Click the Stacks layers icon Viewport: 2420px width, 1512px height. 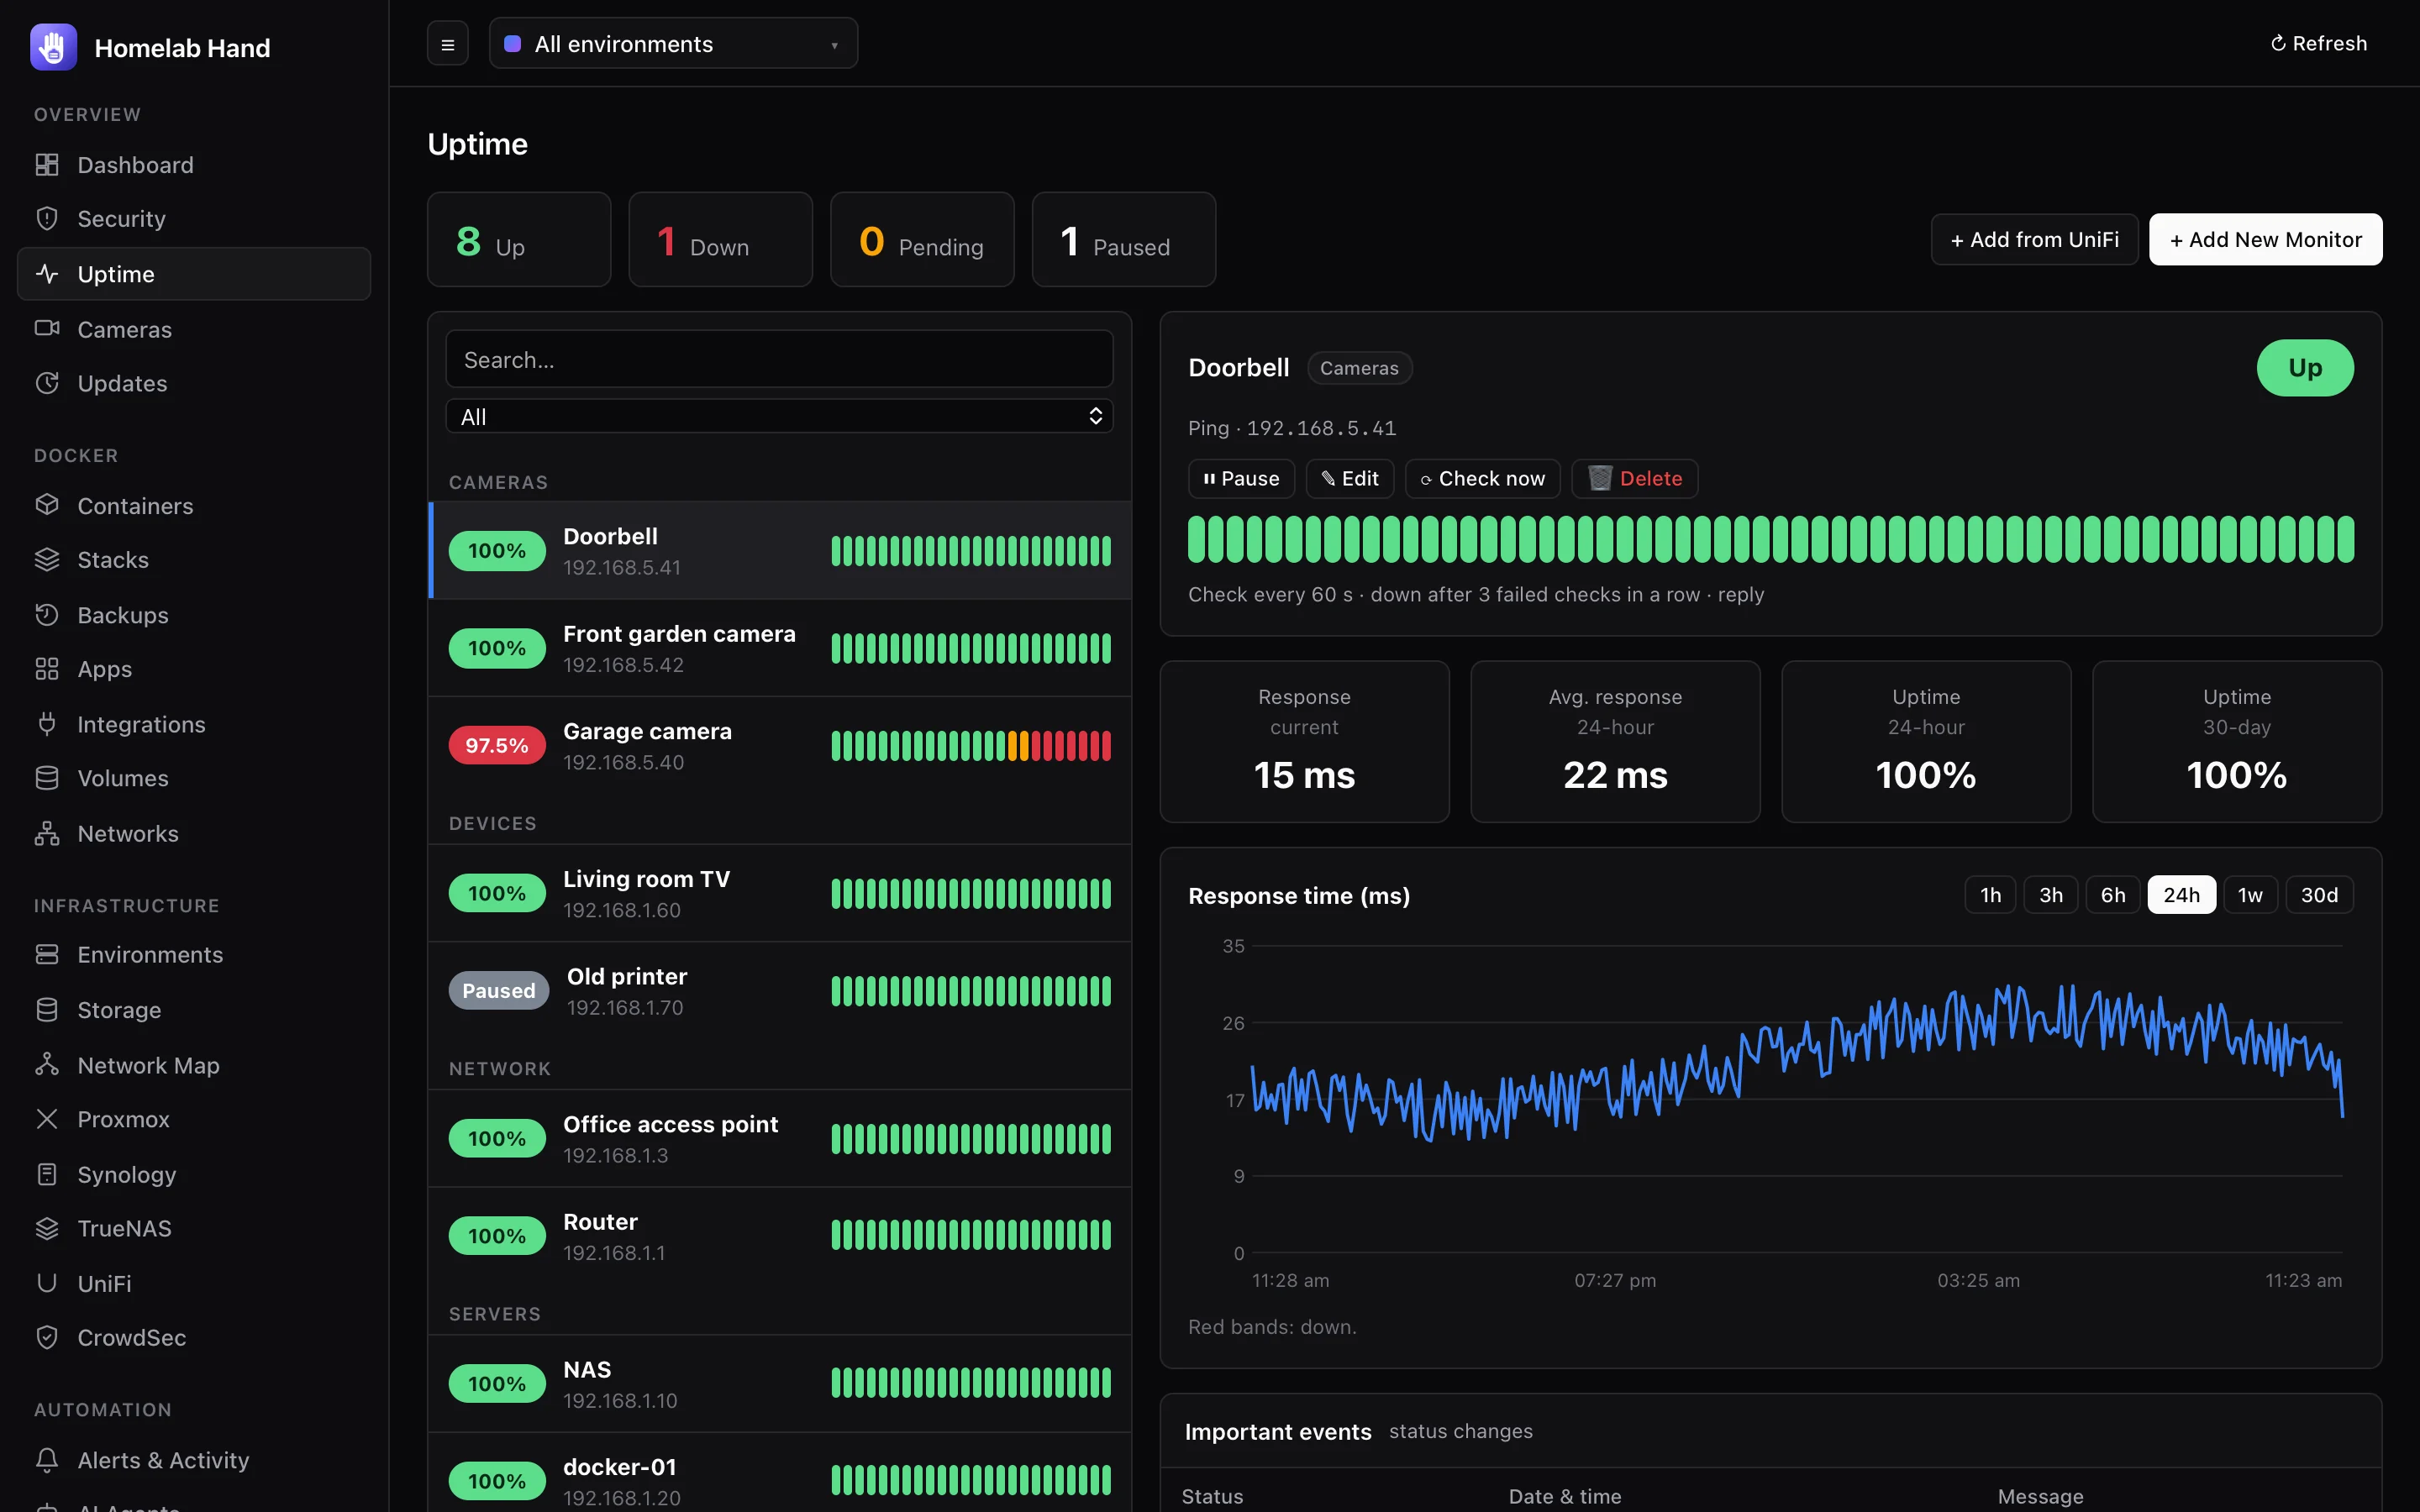47,559
